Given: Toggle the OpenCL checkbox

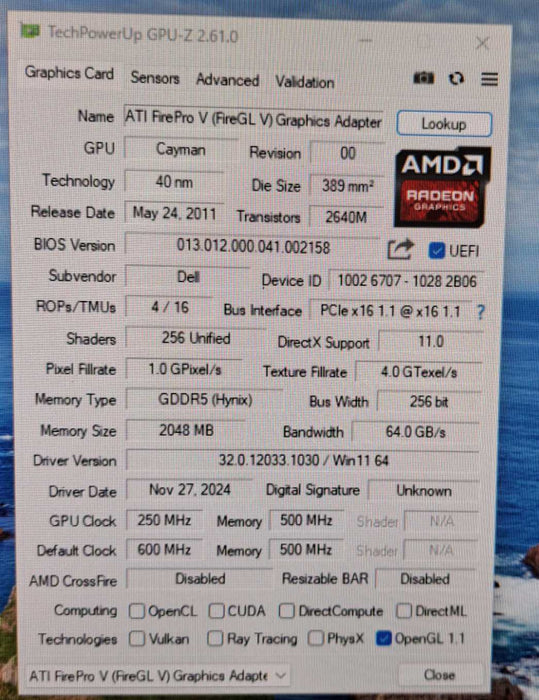Looking at the screenshot, I should pos(137,611).
